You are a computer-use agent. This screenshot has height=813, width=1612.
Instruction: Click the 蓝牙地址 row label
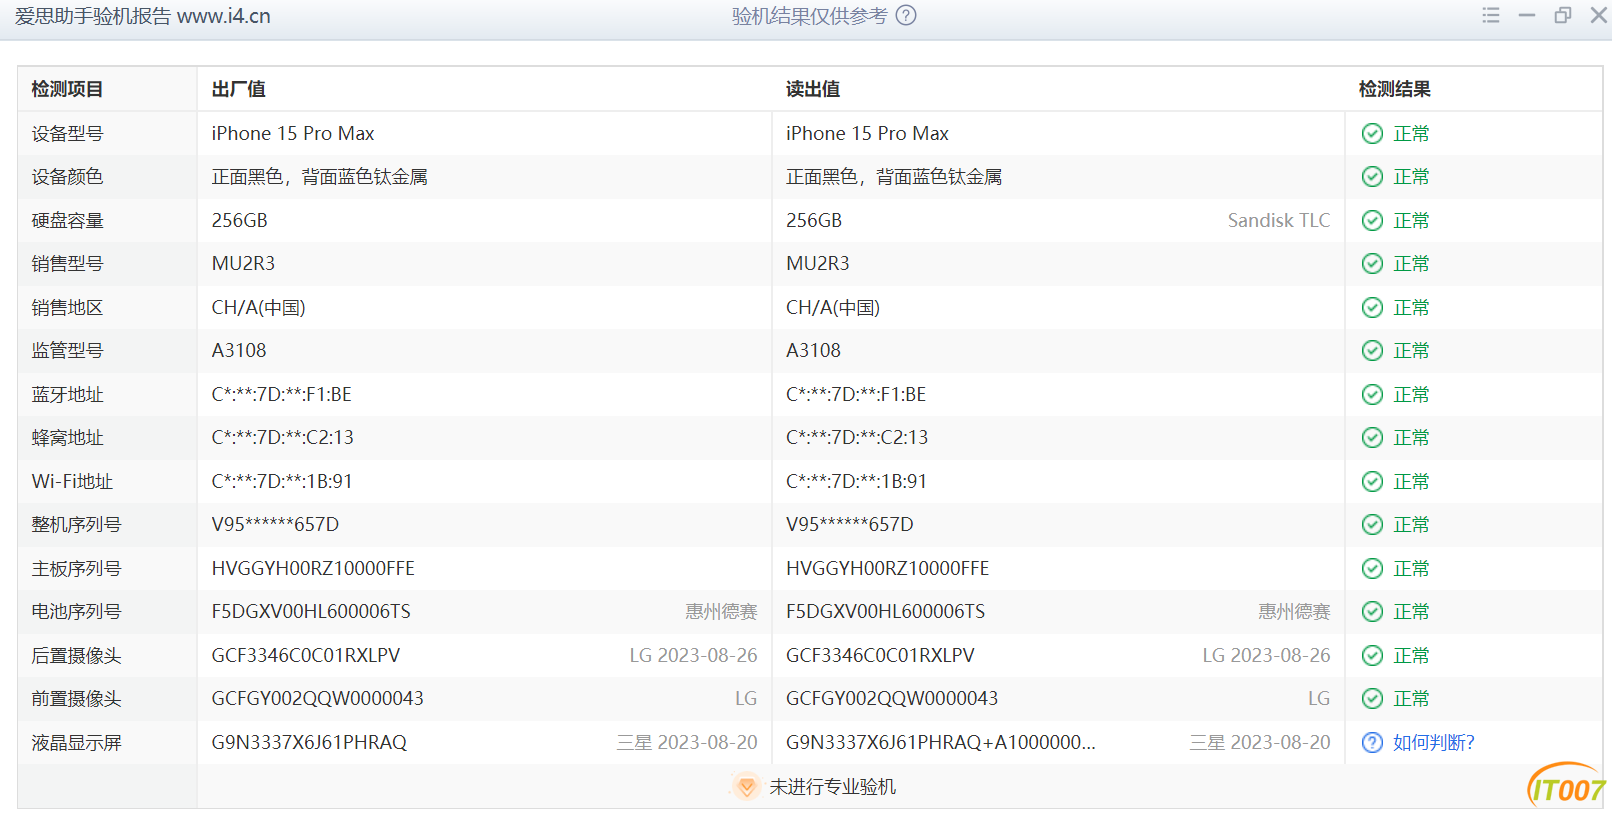click(x=67, y=395)
